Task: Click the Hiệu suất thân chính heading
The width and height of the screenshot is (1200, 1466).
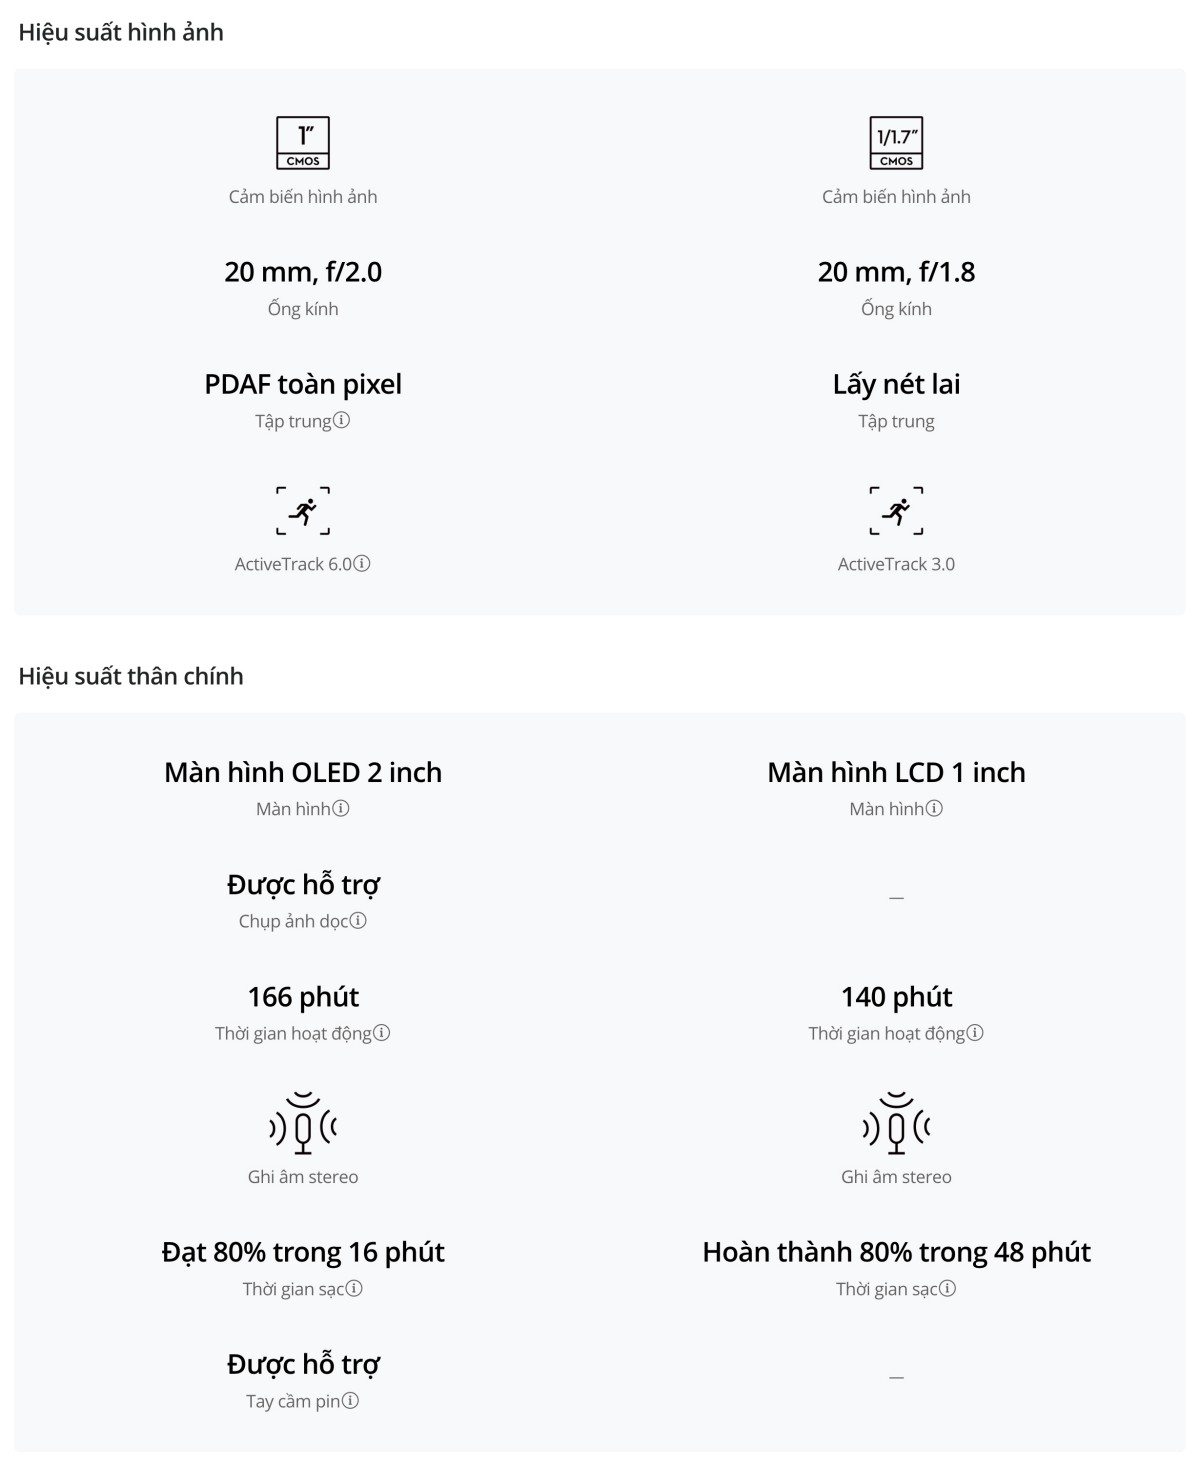Action: pos(131,677)
